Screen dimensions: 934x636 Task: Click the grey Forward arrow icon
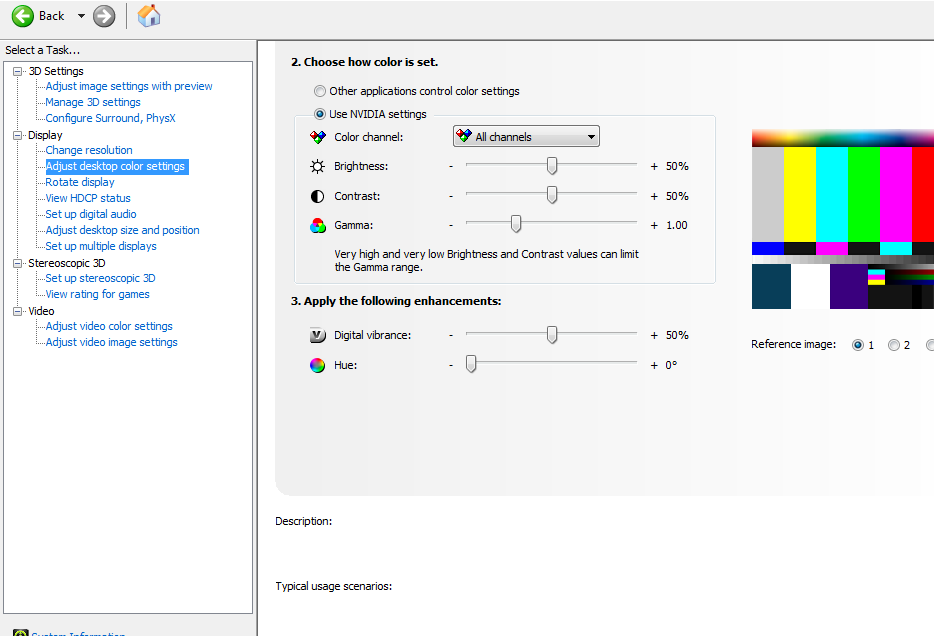coord(104,16)
